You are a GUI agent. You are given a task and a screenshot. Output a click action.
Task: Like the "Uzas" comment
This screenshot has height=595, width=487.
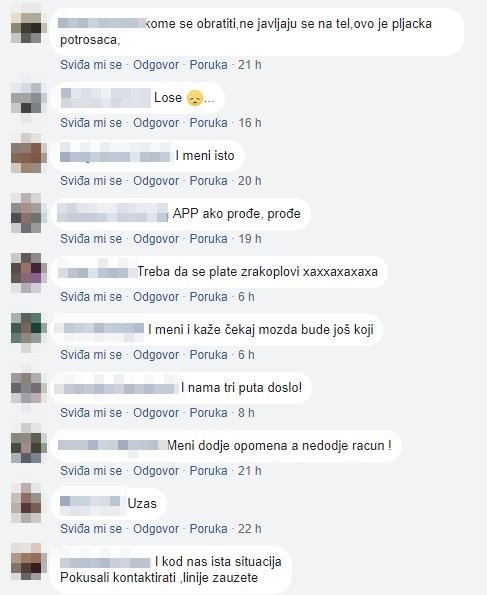[x=91, y=529]
